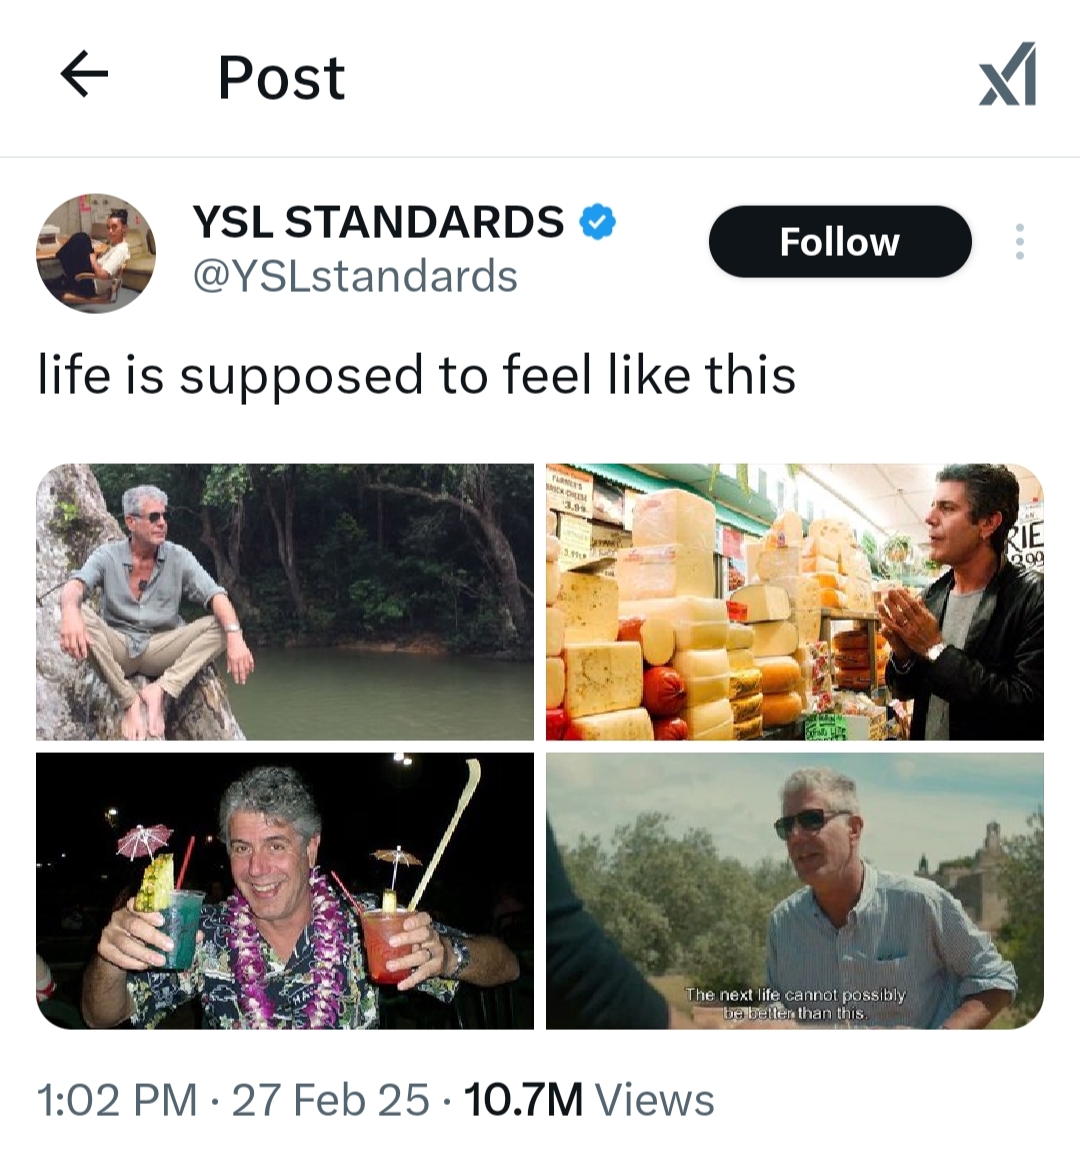This screenshot has width=1080, height=1158.
Task: Click the blue verified badge
Action: [598, 222]
